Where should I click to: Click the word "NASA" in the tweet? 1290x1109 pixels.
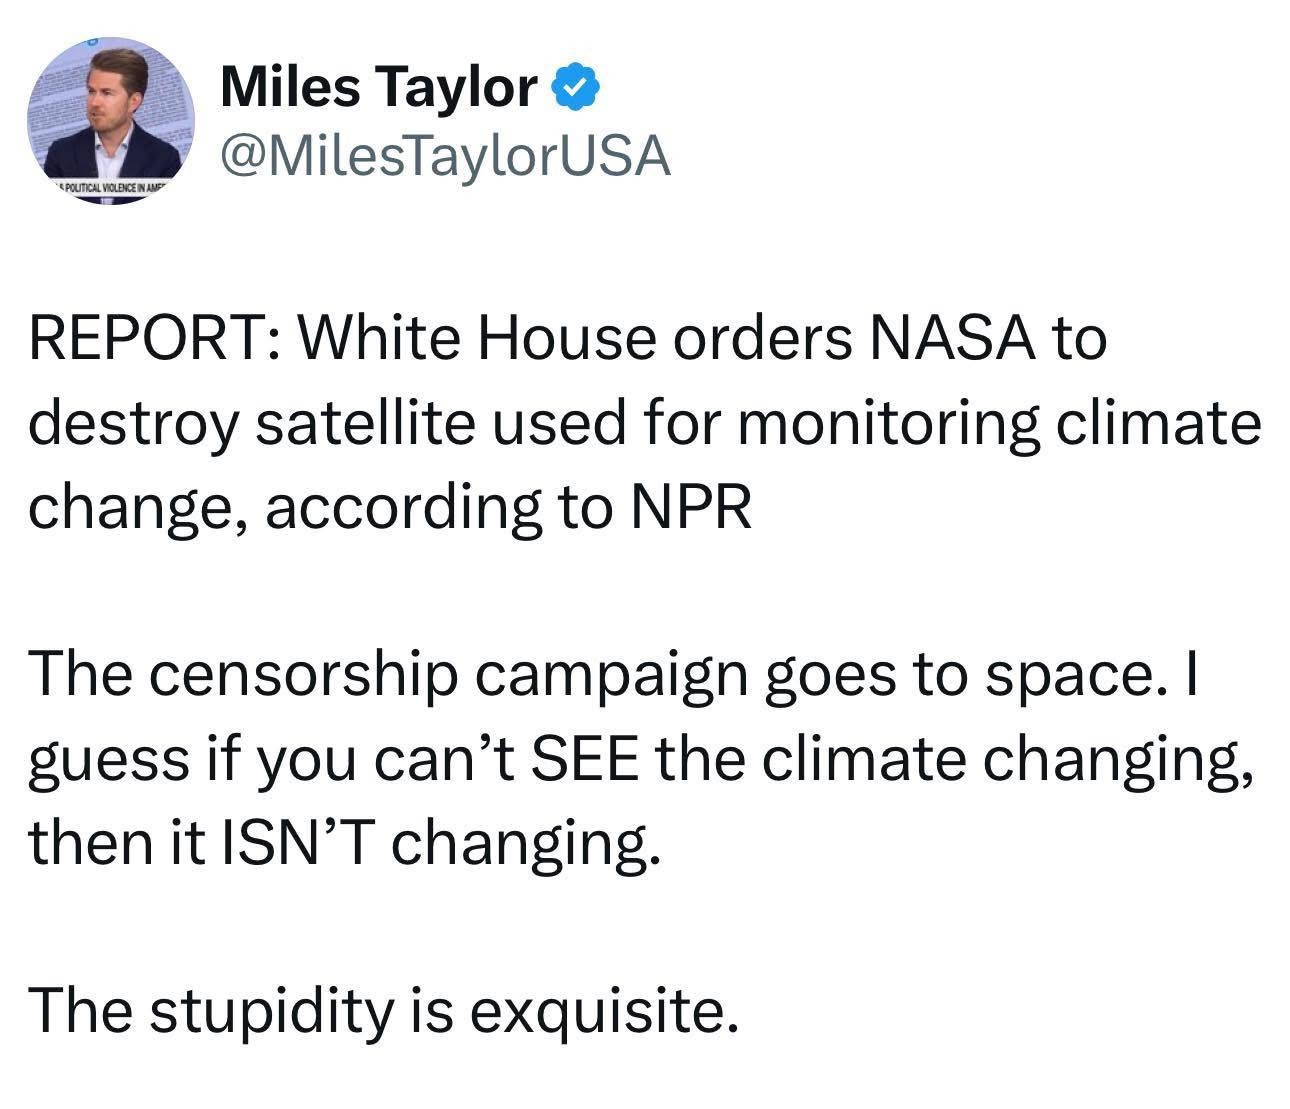click(947, 339)
